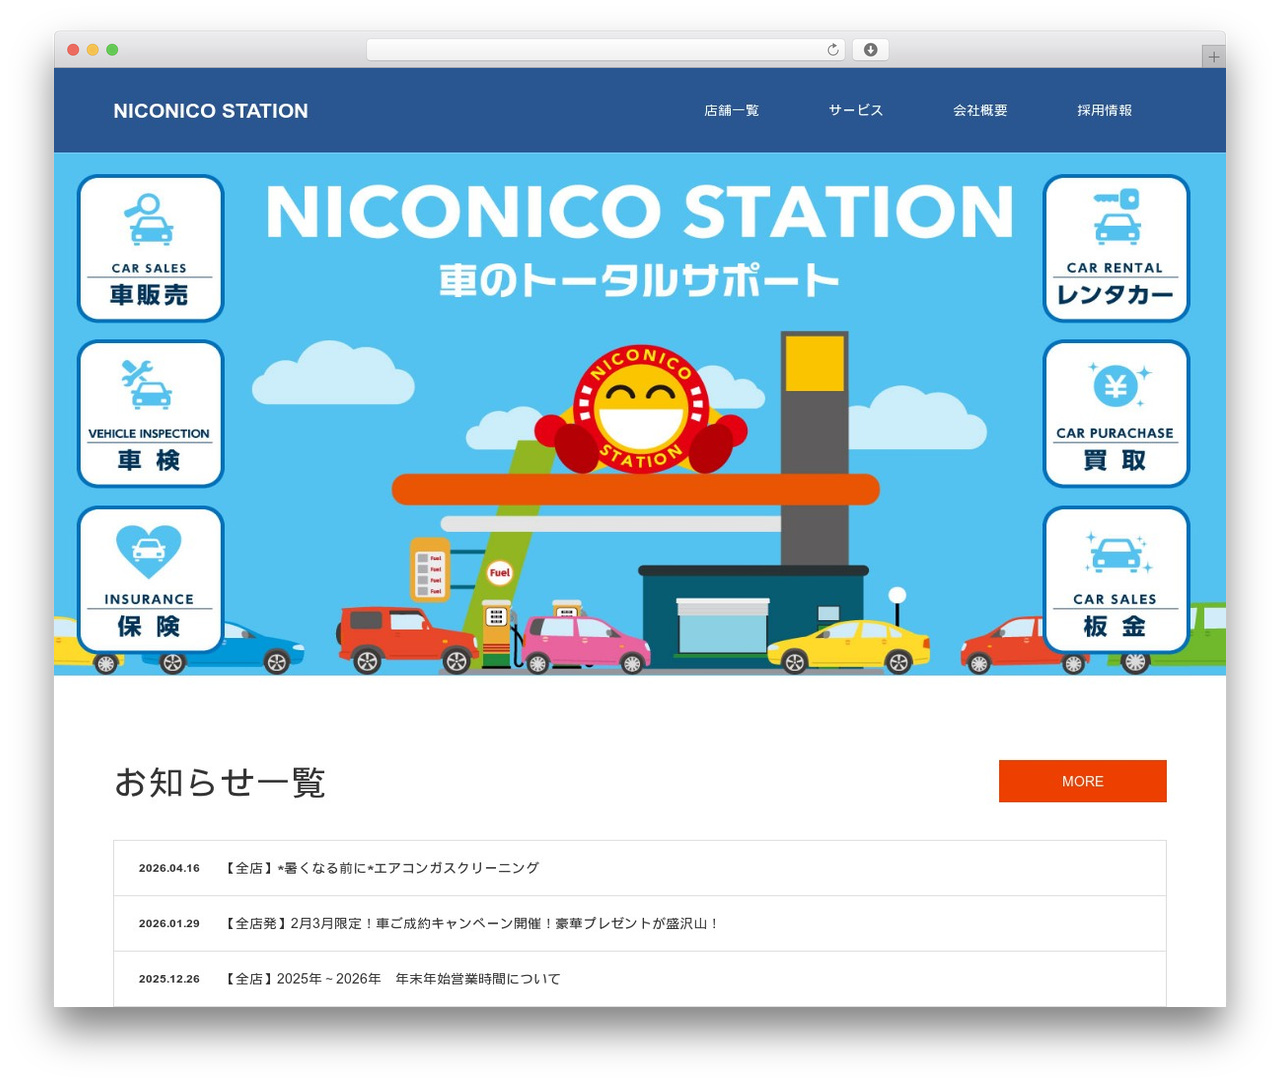Open the レンタカー car rental icon tile
Viewport: 1280px width, 1084px height.
tap(1116, 248)
